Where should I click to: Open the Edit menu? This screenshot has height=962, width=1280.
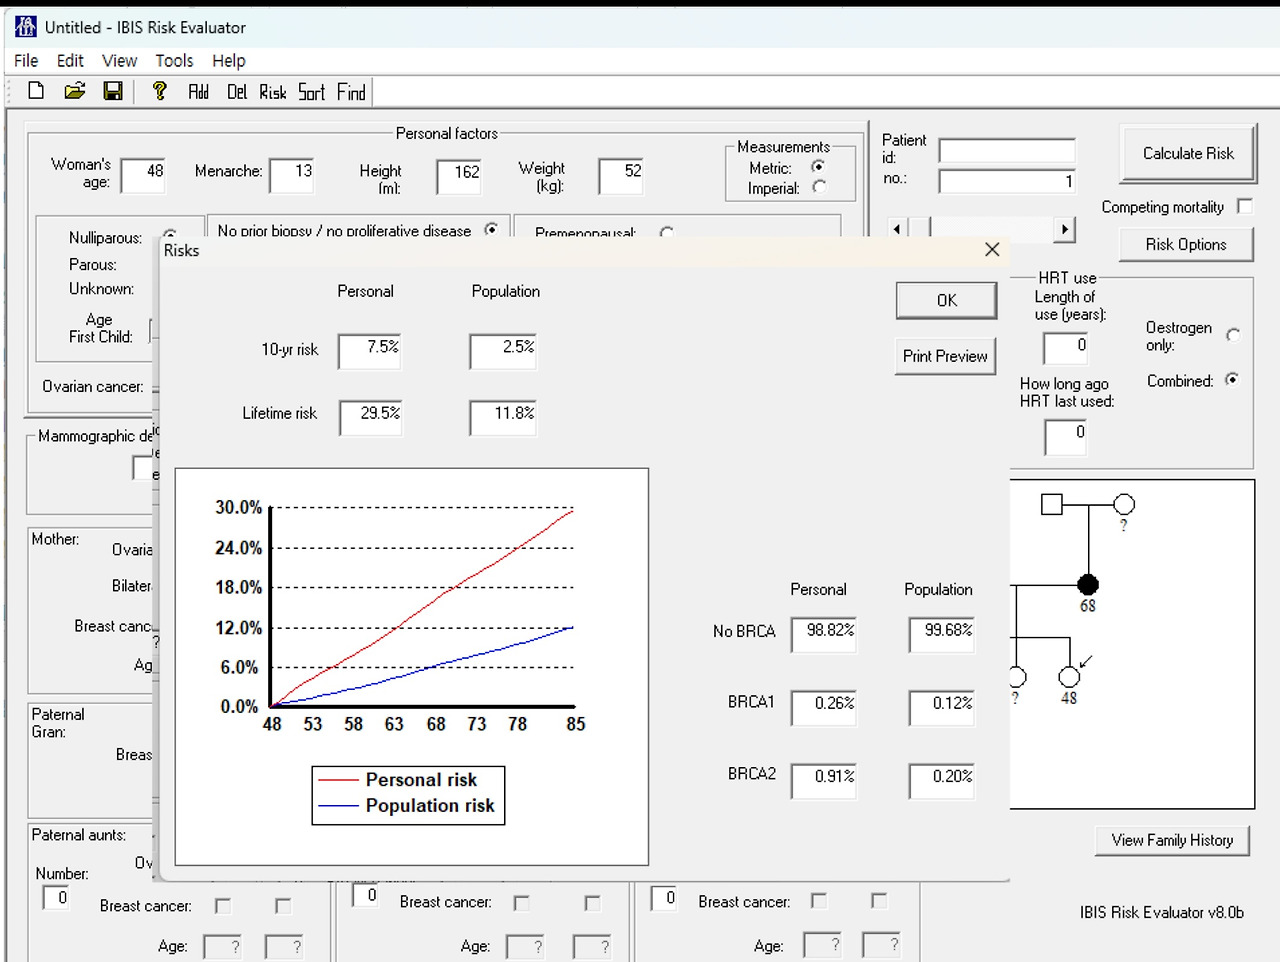(x=70, y=61)
